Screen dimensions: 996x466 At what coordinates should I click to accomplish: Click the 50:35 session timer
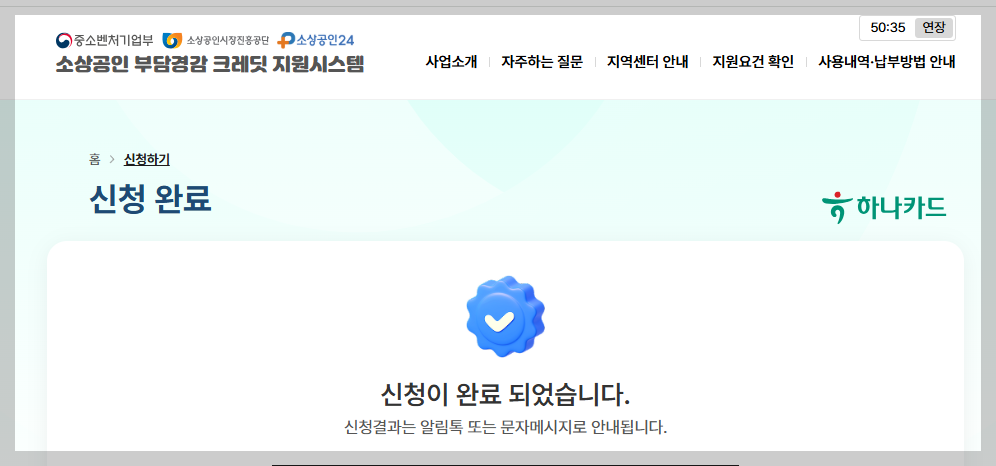(888, 28)
